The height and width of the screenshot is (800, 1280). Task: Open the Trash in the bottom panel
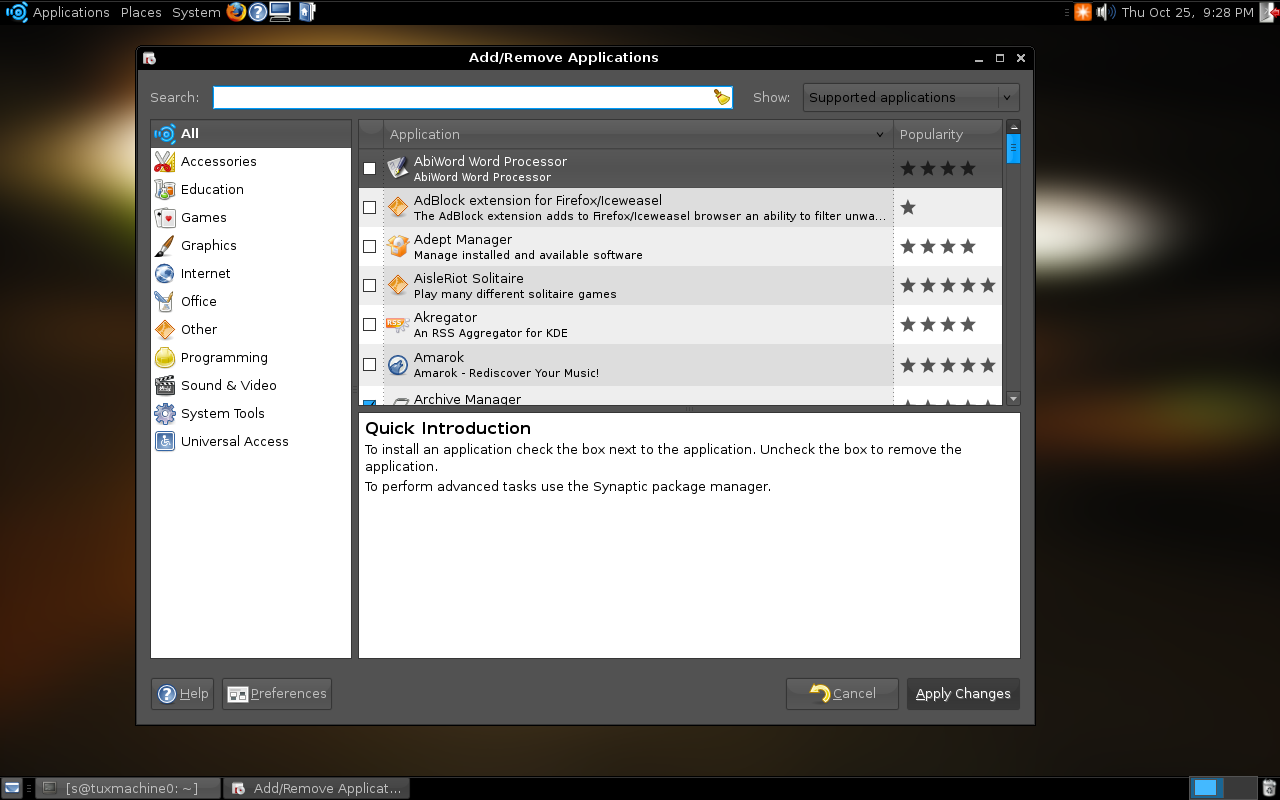point(1268,788)
